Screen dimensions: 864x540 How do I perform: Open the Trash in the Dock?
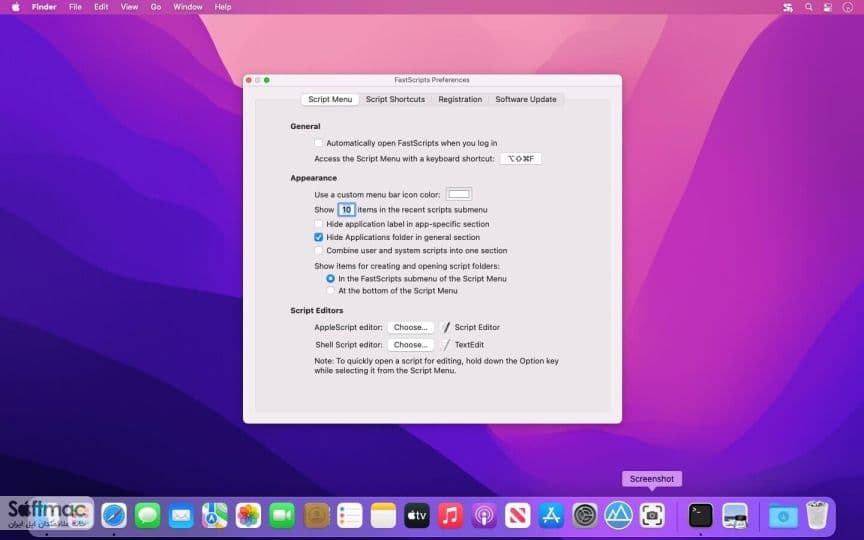(817, 515)
